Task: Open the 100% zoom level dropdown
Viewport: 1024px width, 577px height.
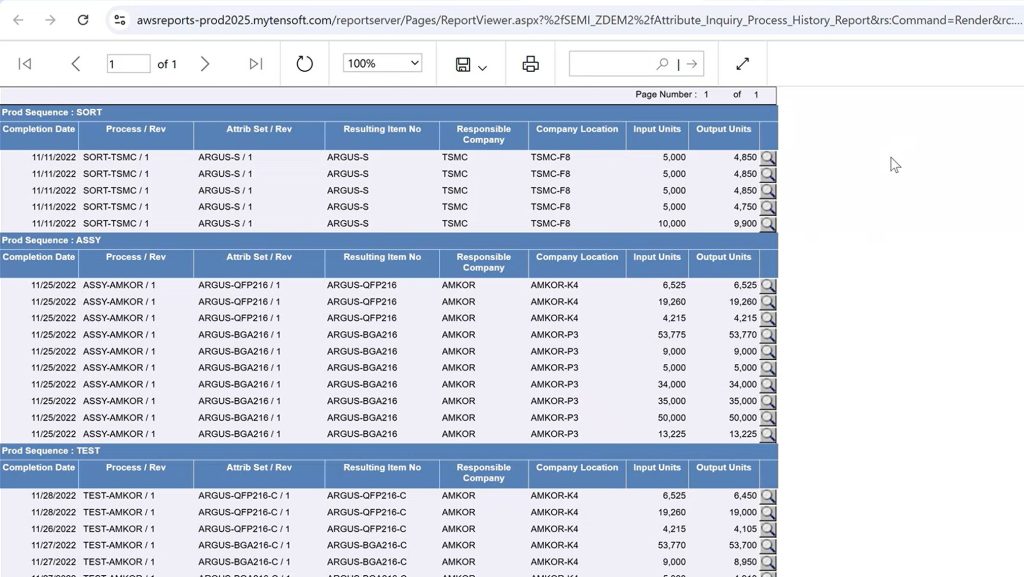Action: [381, 63]
